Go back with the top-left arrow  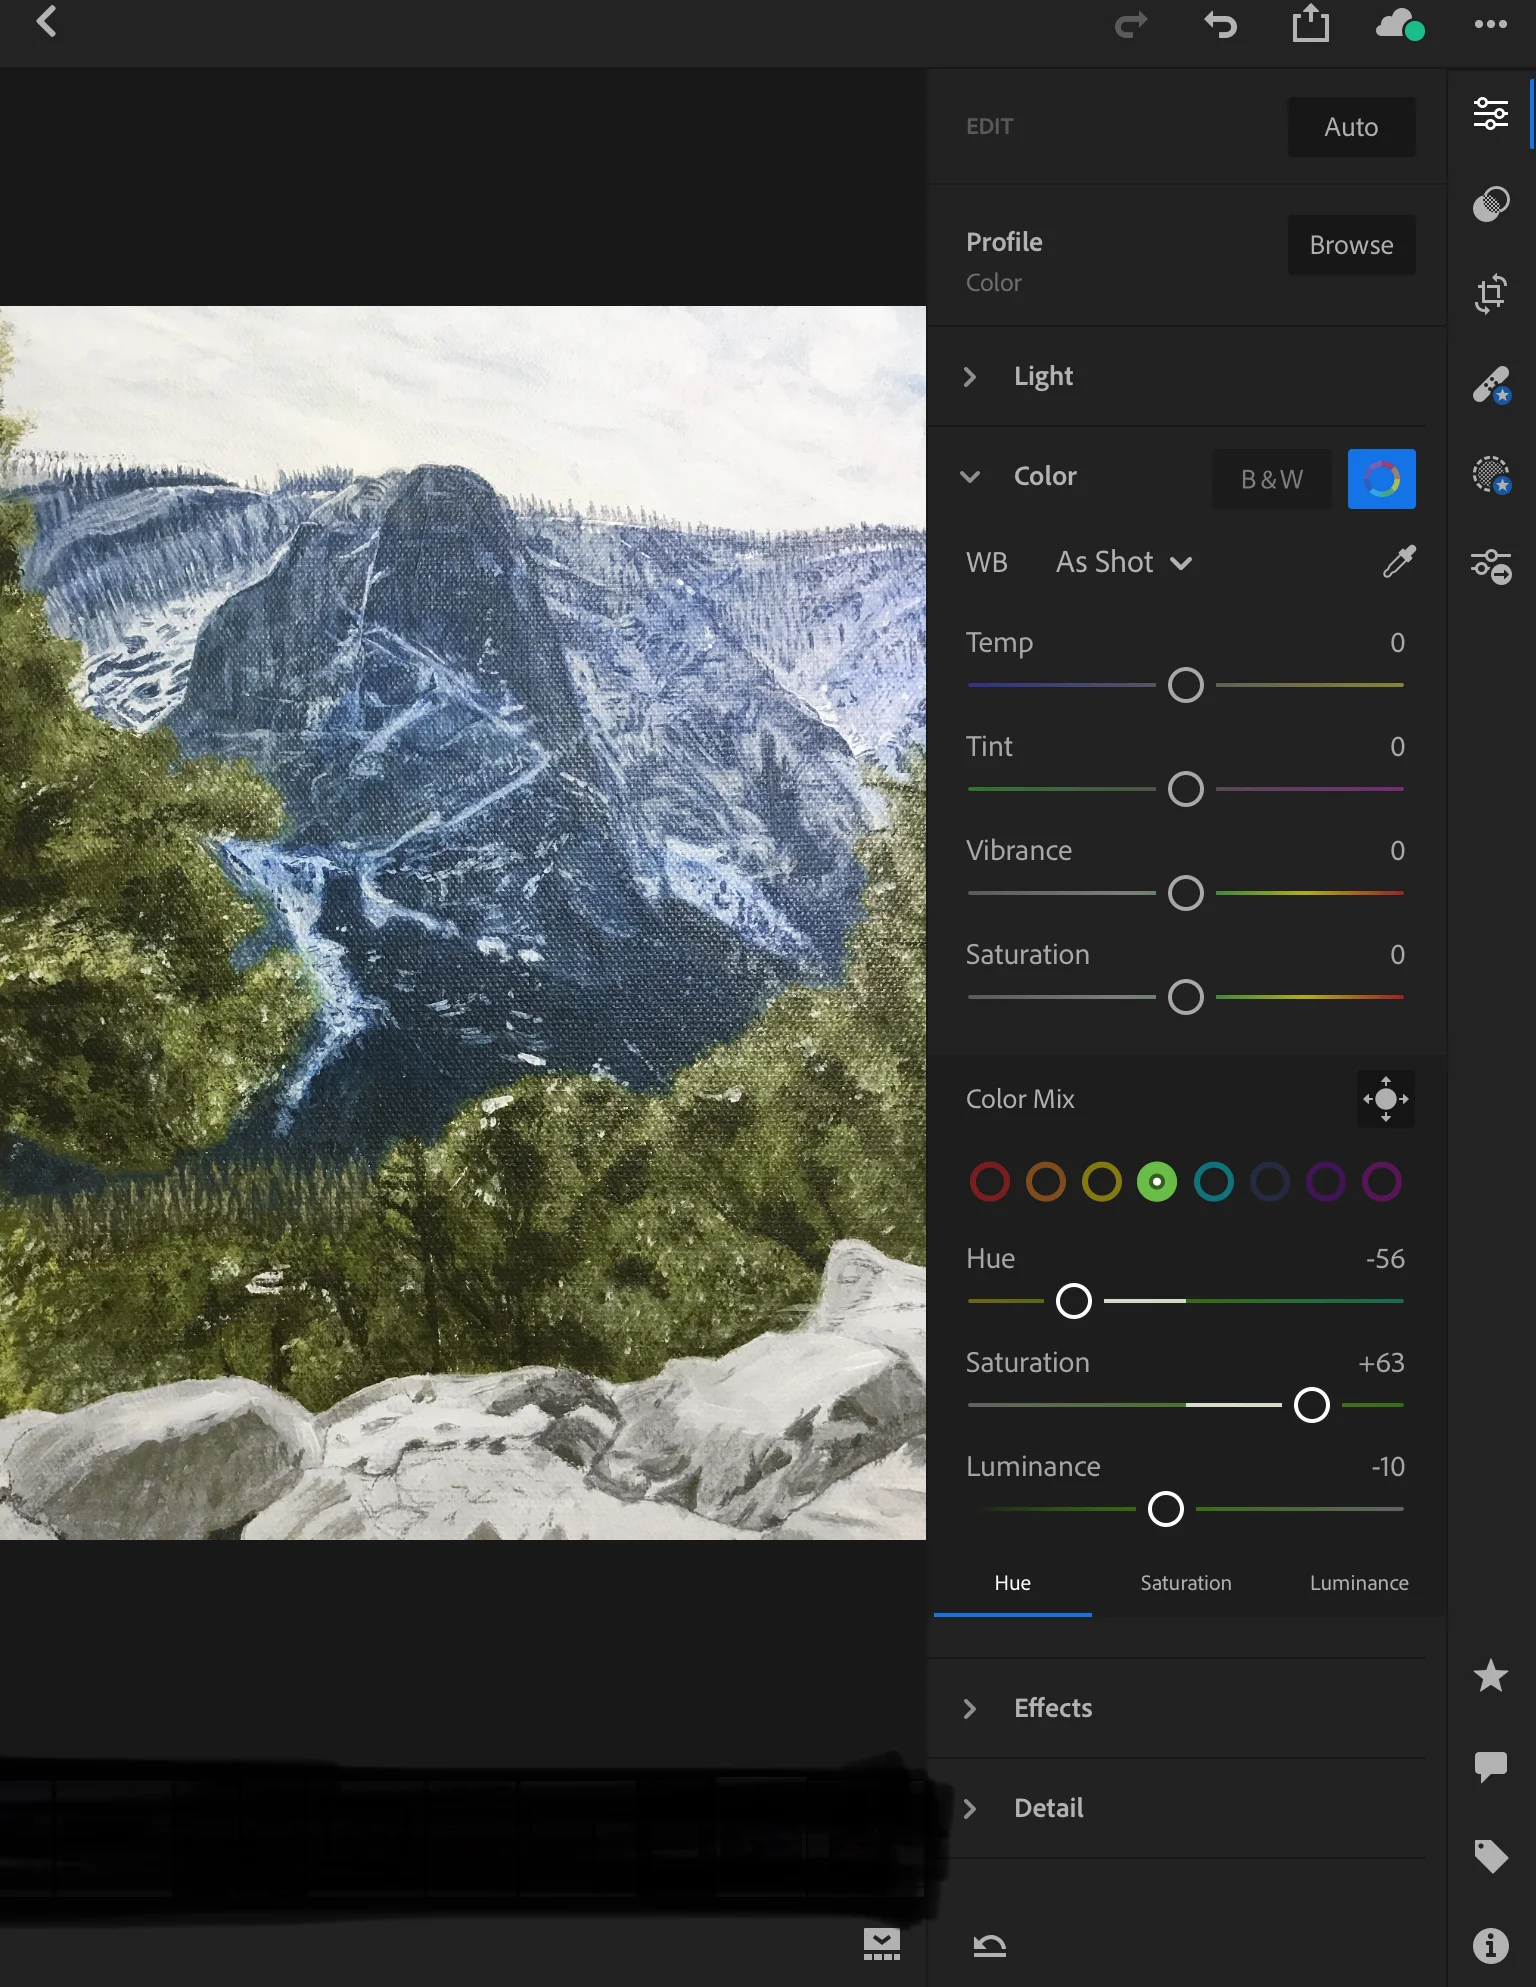[x=46, y=22]
